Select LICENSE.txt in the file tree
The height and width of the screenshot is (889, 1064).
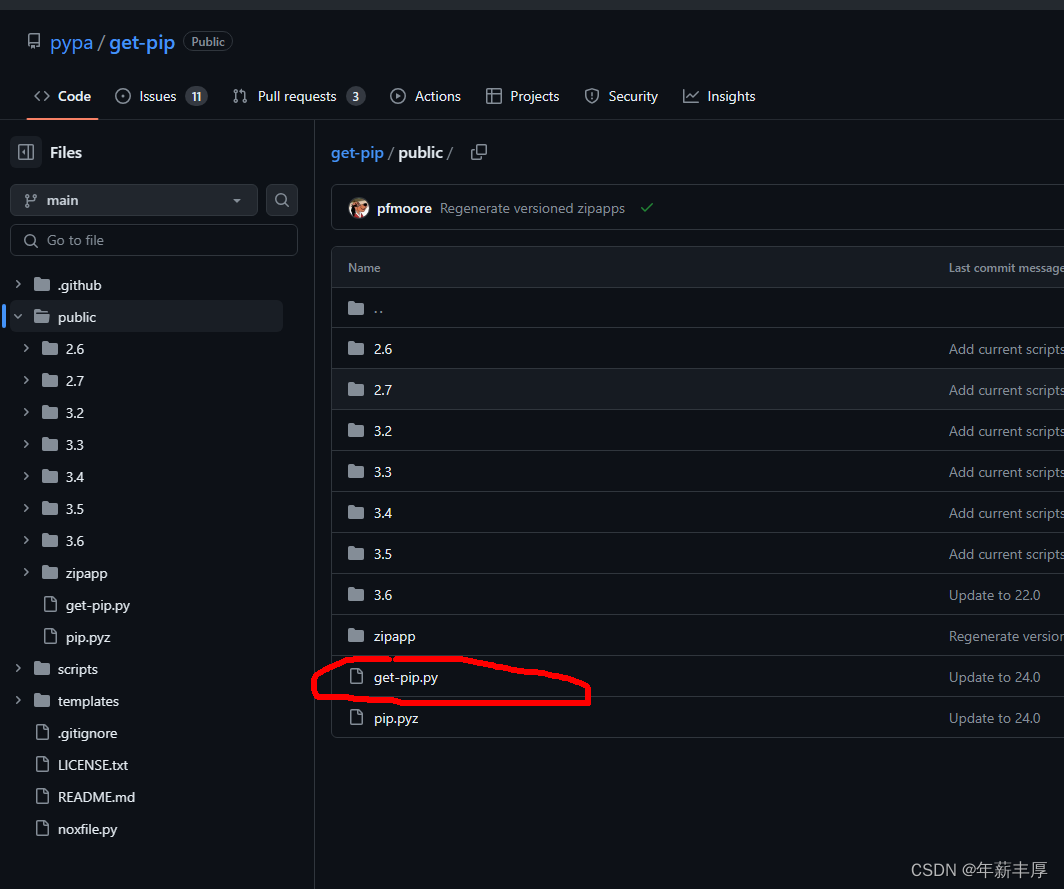click(93, 765)
